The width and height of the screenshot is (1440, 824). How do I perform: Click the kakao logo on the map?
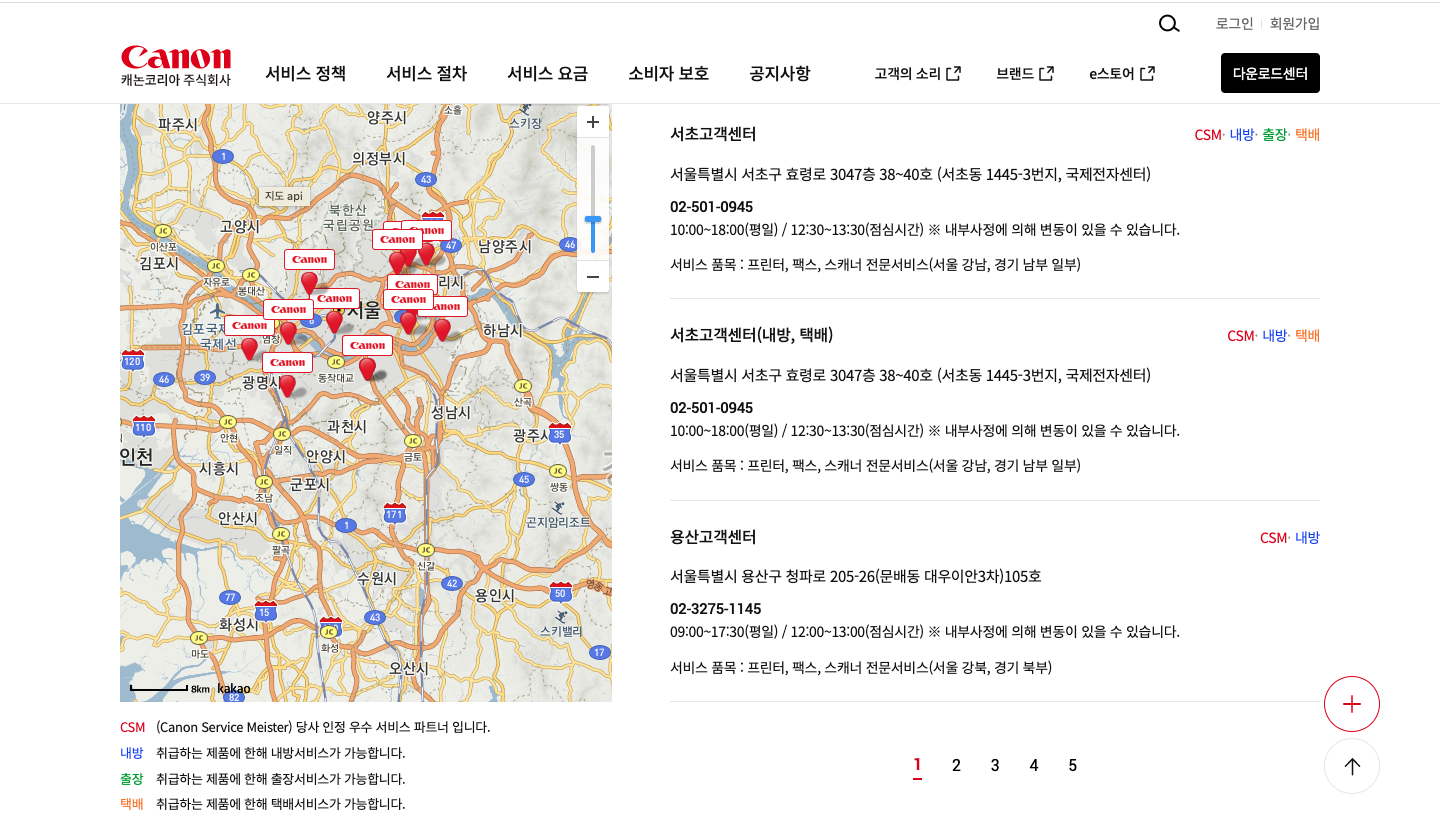click(232, 689)
